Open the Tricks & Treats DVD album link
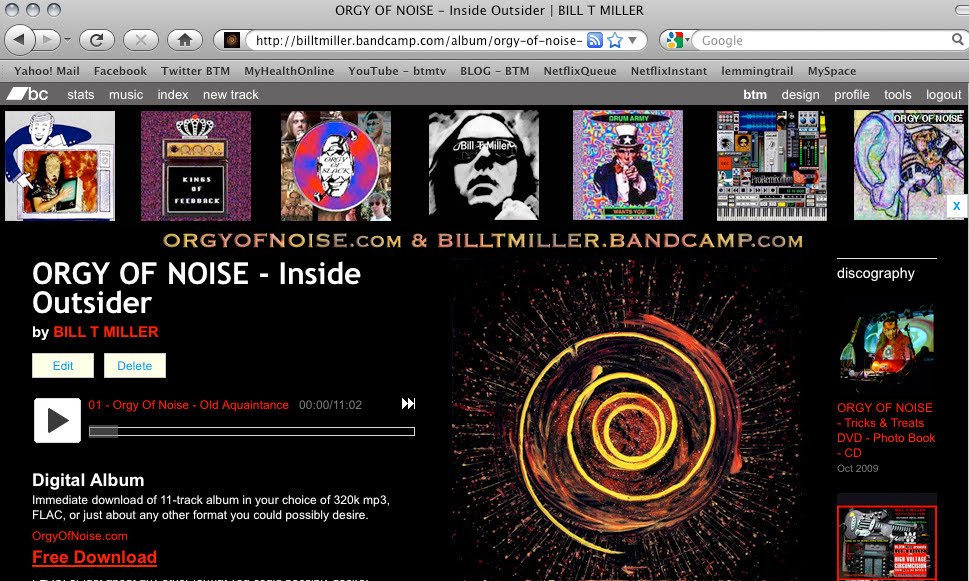This screenshot has height=581, width=969. [x=886, y=430]
